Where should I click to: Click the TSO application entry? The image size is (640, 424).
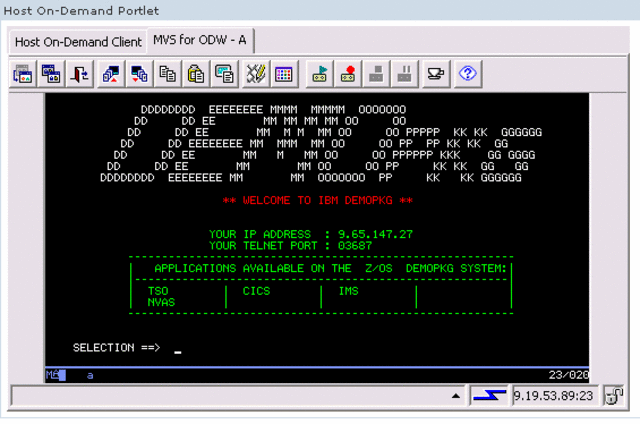click(158, 291)
